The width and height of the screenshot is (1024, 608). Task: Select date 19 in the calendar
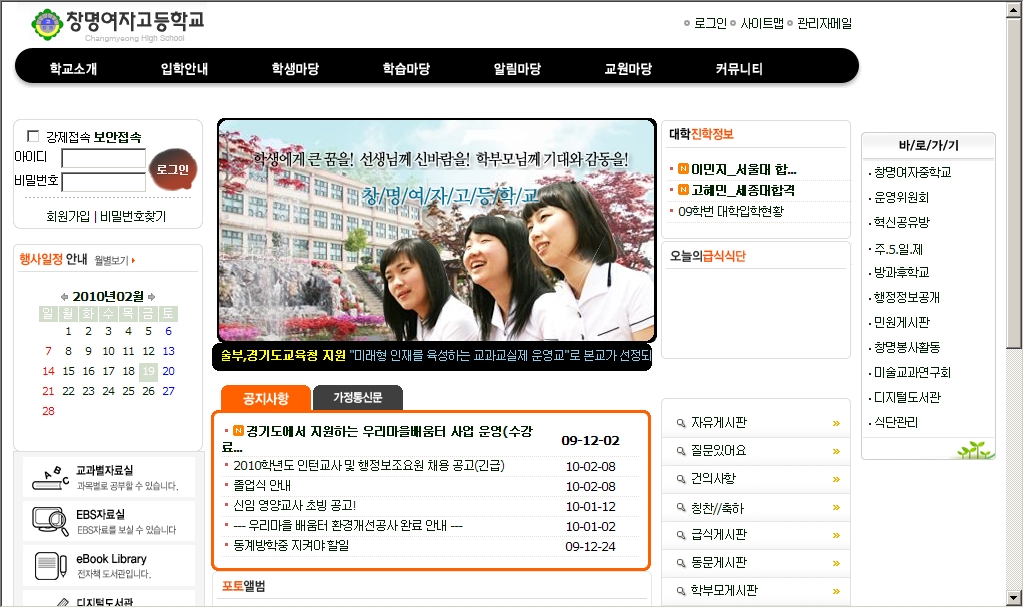tap(148, 371)
